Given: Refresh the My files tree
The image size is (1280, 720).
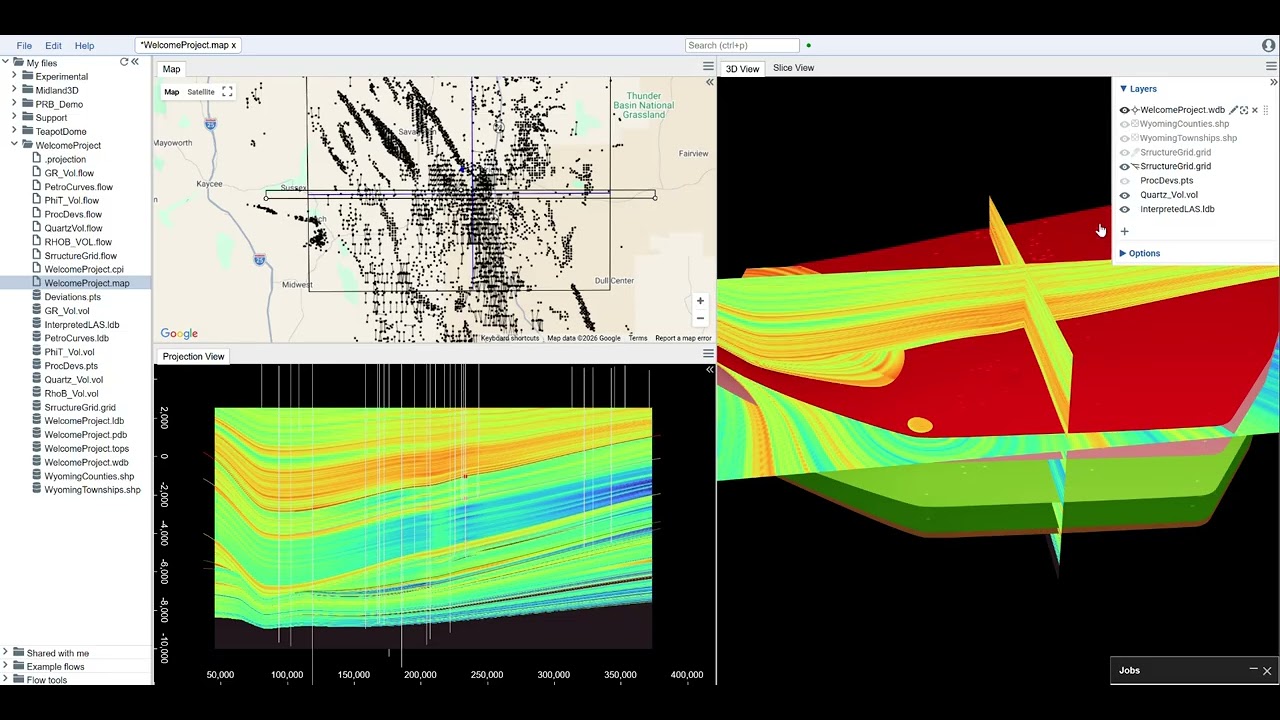Looking at the screenshot, I should point(124,62).
